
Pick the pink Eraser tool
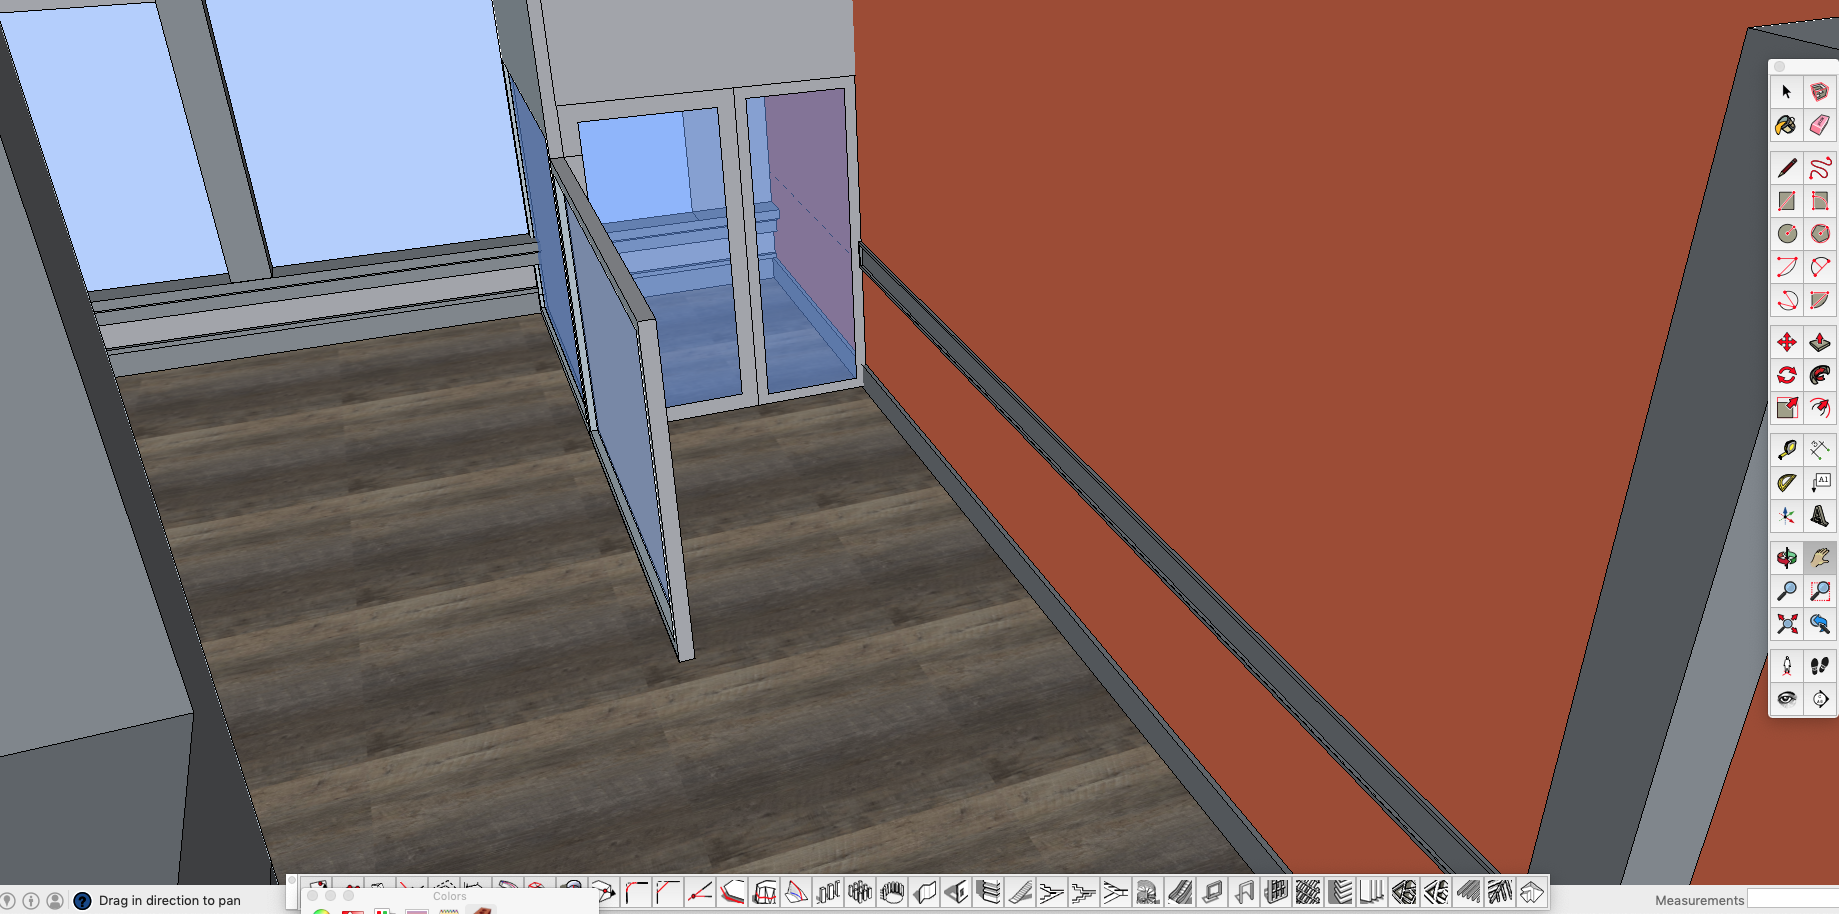pos(1820,125)
